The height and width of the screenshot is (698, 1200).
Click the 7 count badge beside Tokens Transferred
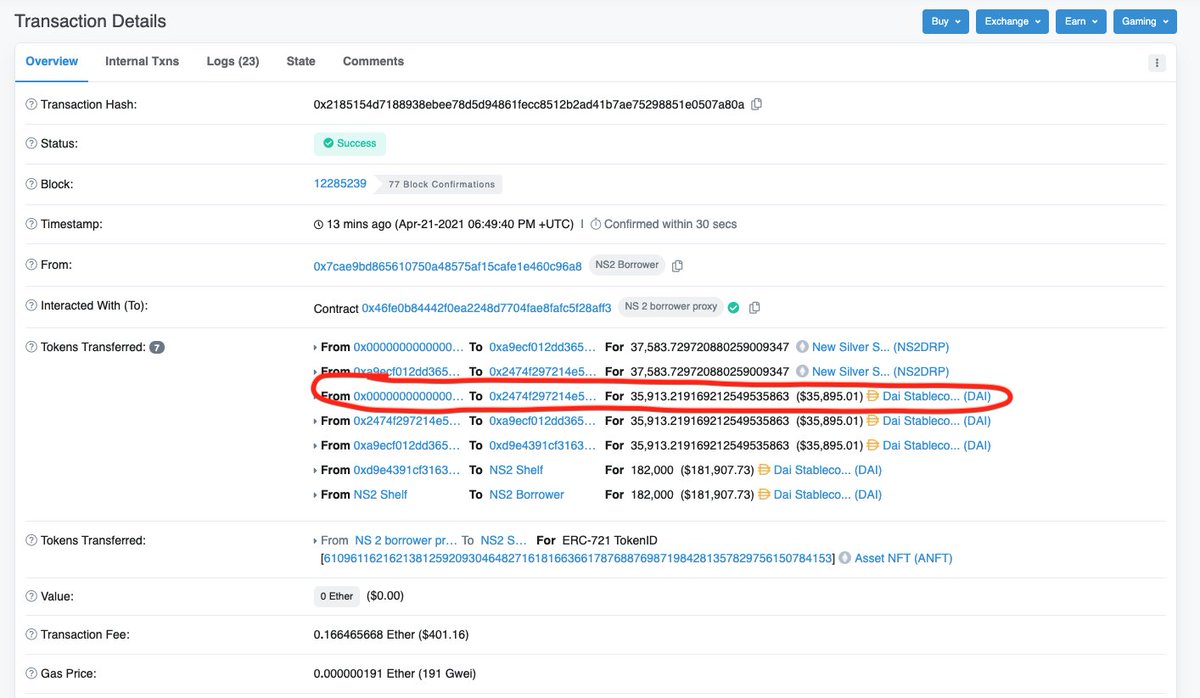coord(157,348)
